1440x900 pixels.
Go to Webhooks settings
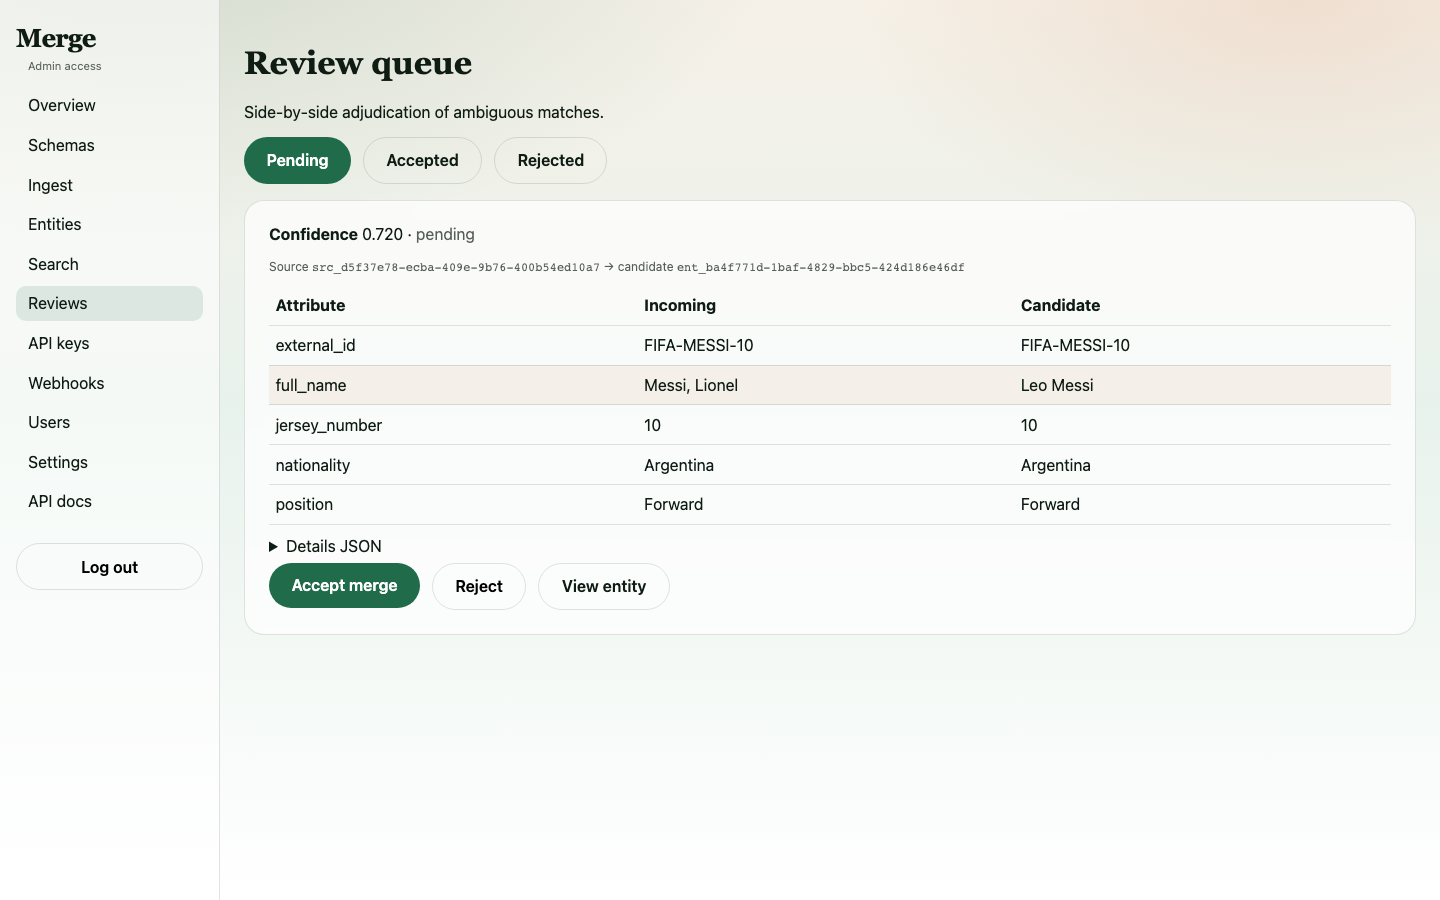109,383
